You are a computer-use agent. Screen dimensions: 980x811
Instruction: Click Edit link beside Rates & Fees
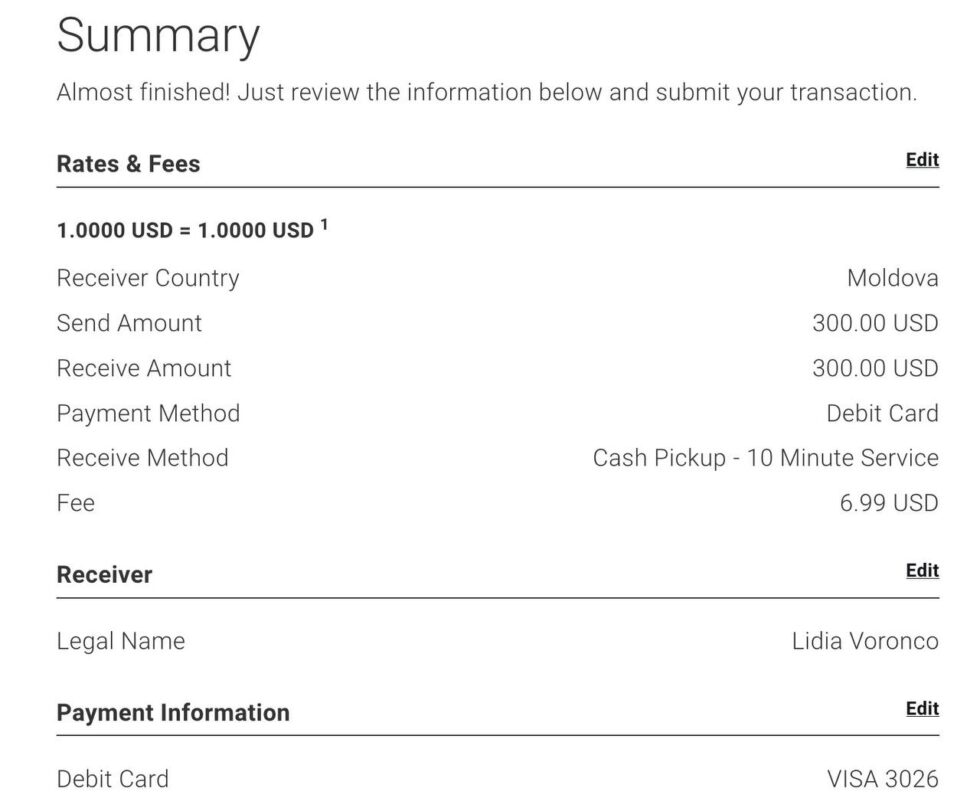click(x=921, y=160)
